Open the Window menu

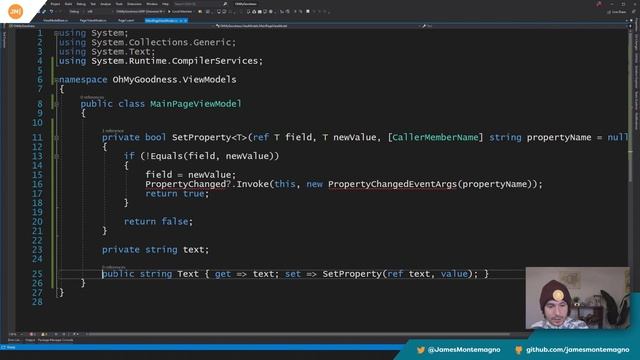click(x=152, y=4)
